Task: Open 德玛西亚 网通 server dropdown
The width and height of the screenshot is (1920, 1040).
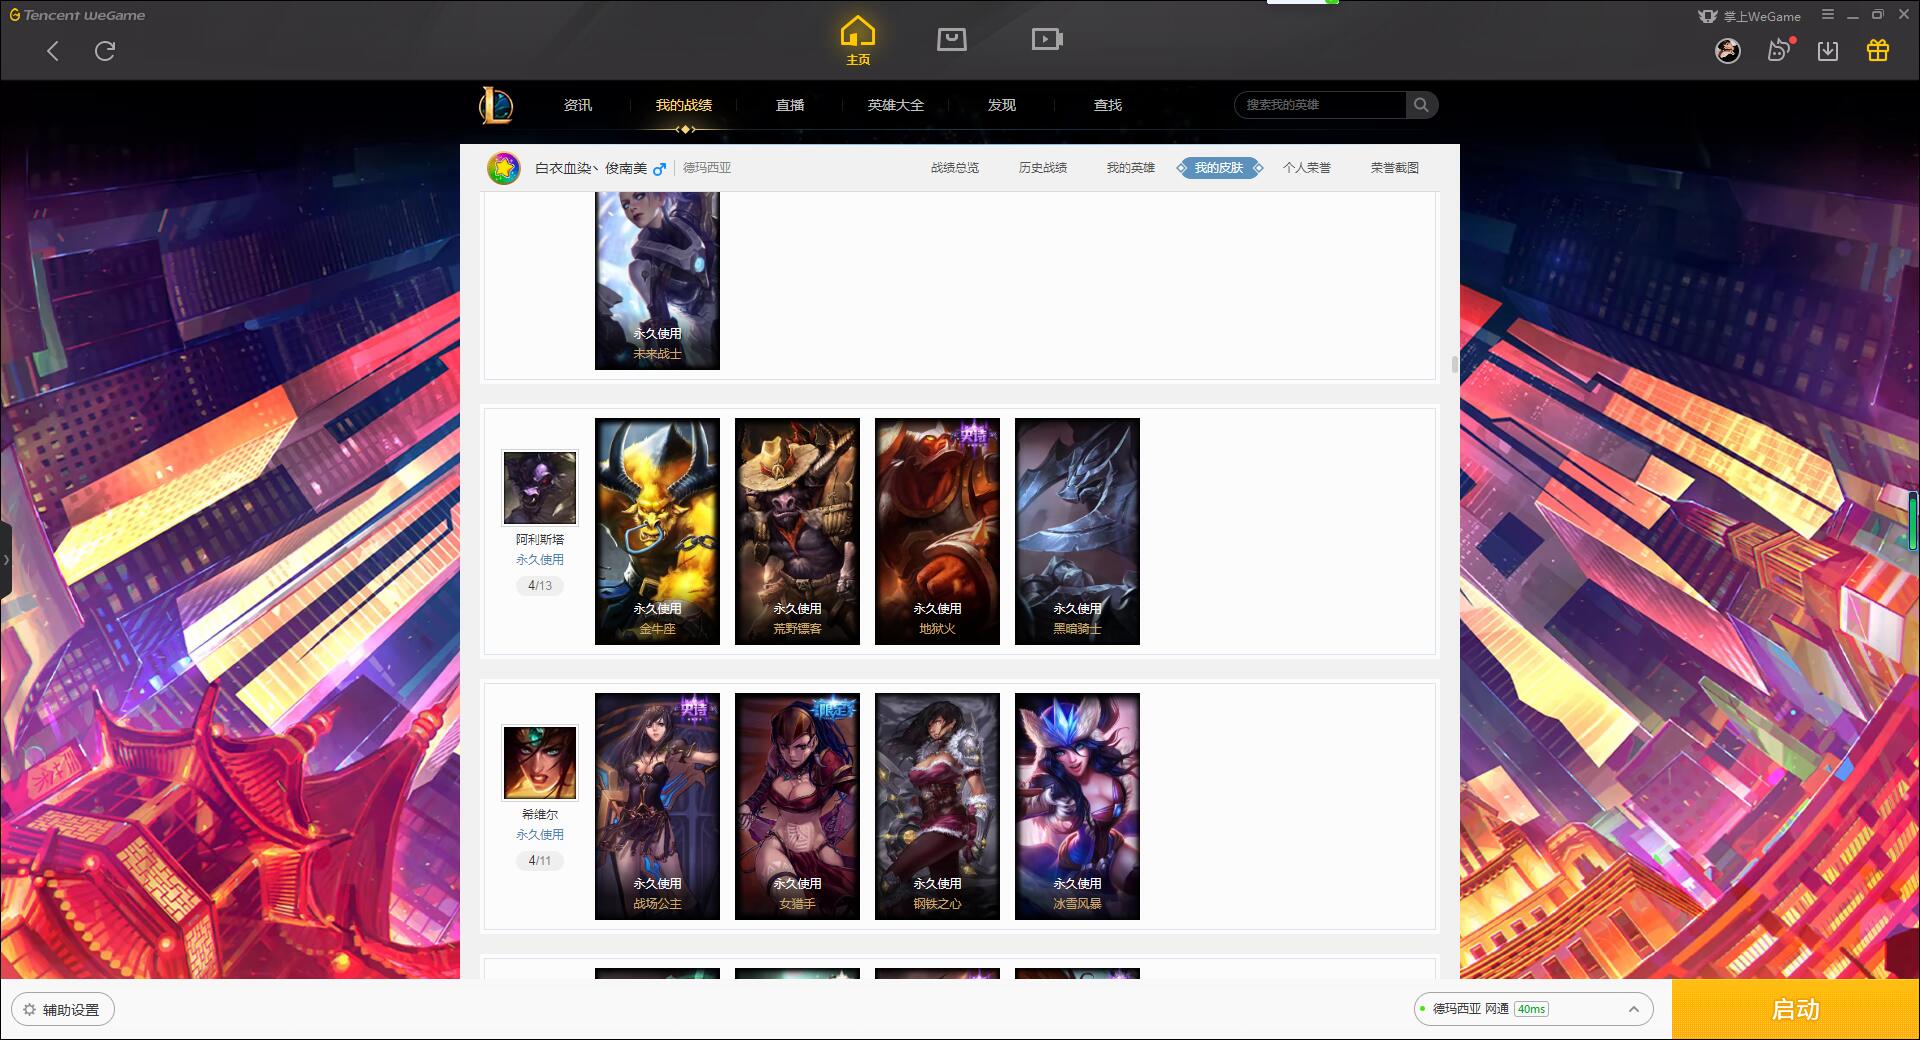Action: [1533, 1010]
